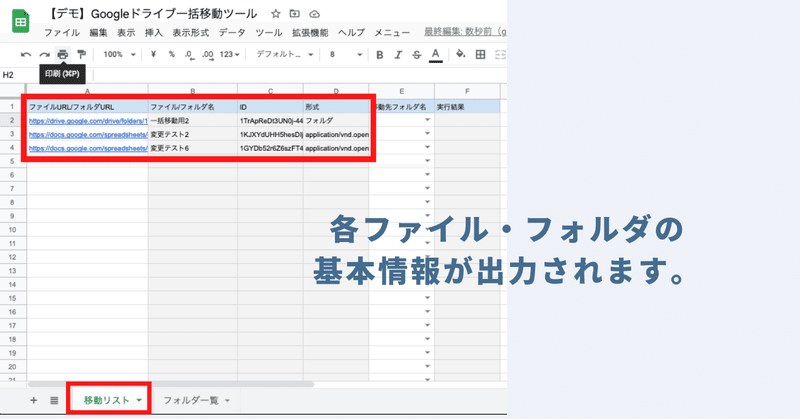Open the 挿入 menu

(154, 33)
